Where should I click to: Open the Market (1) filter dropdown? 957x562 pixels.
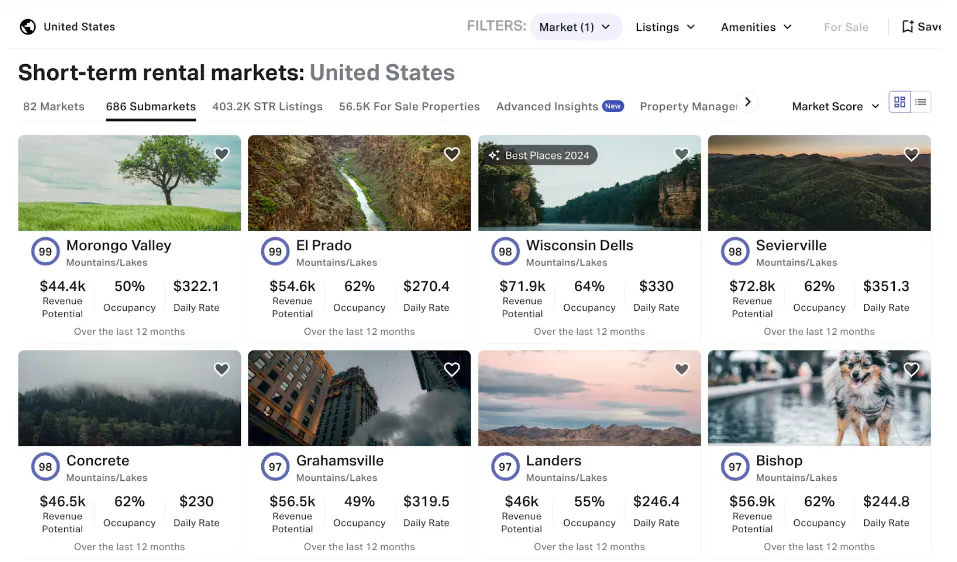pos(576,27)
